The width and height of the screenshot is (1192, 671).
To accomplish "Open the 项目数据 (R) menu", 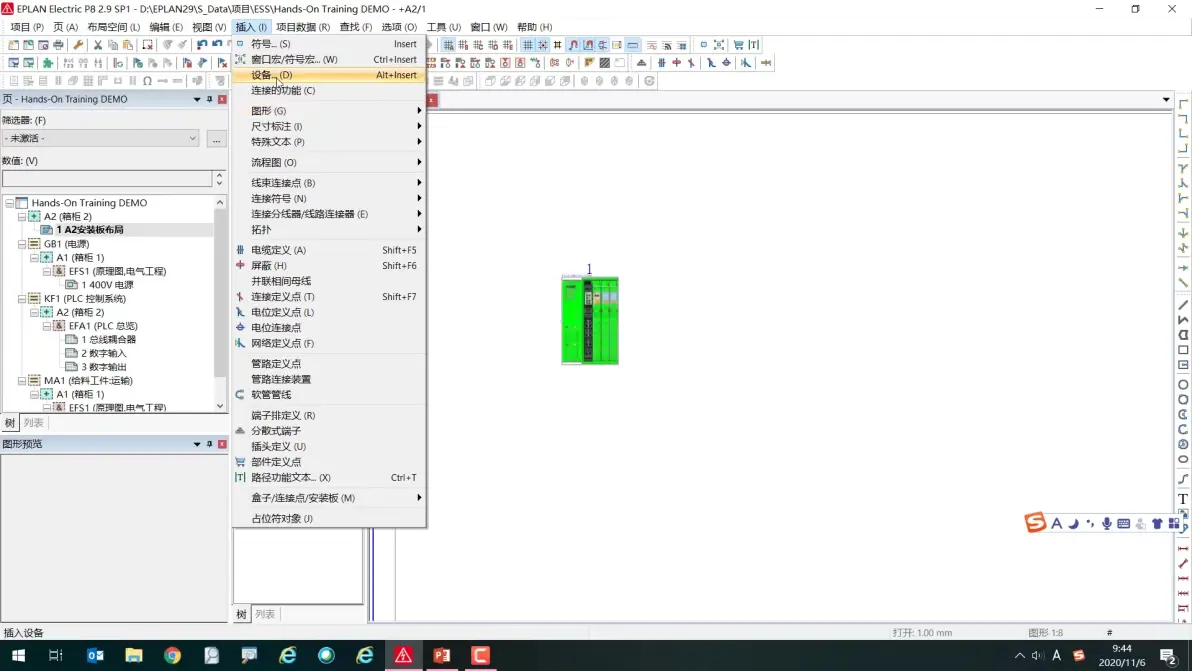I will coord(303,27).
